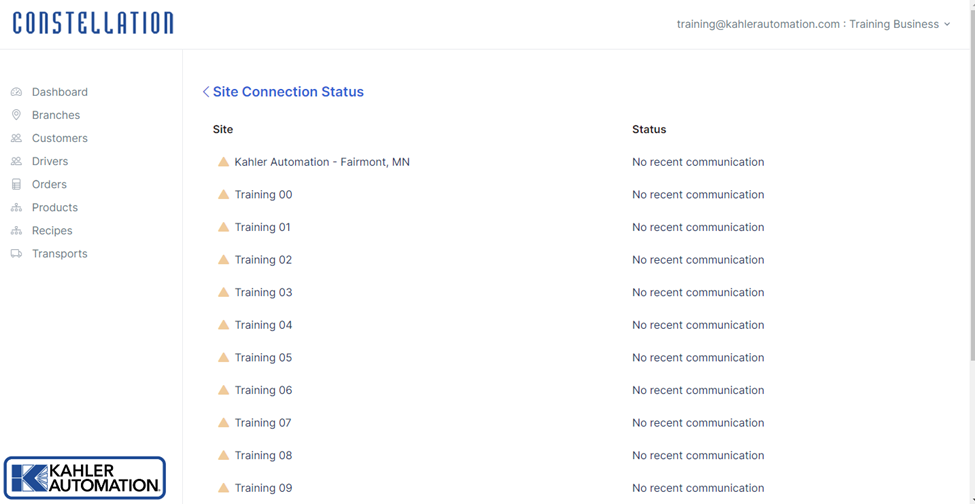975x504 pixels.
Task: Select Customers in the sidebar
Action: point(59,138)
